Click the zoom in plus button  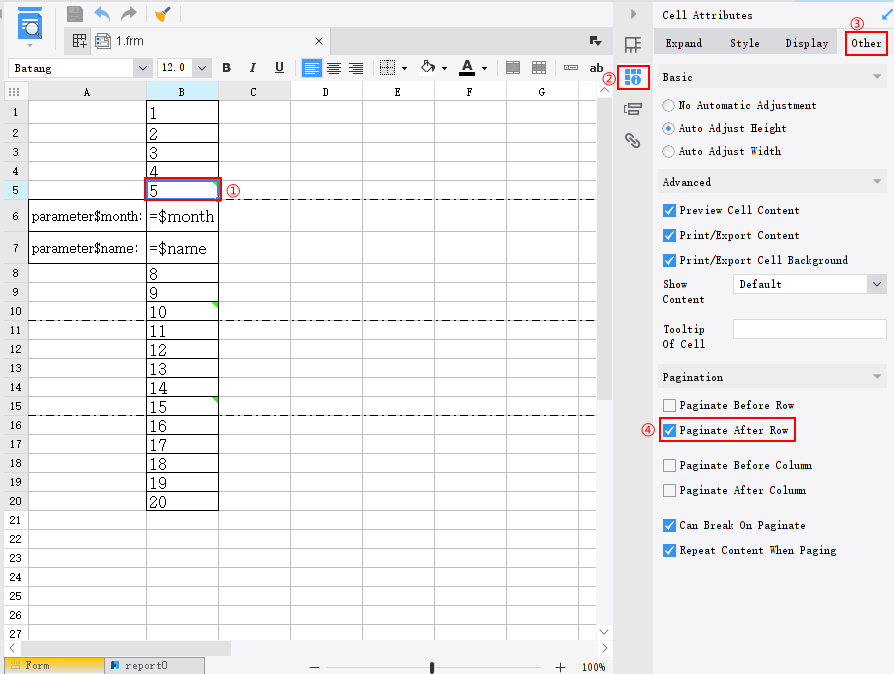(561, 665)
